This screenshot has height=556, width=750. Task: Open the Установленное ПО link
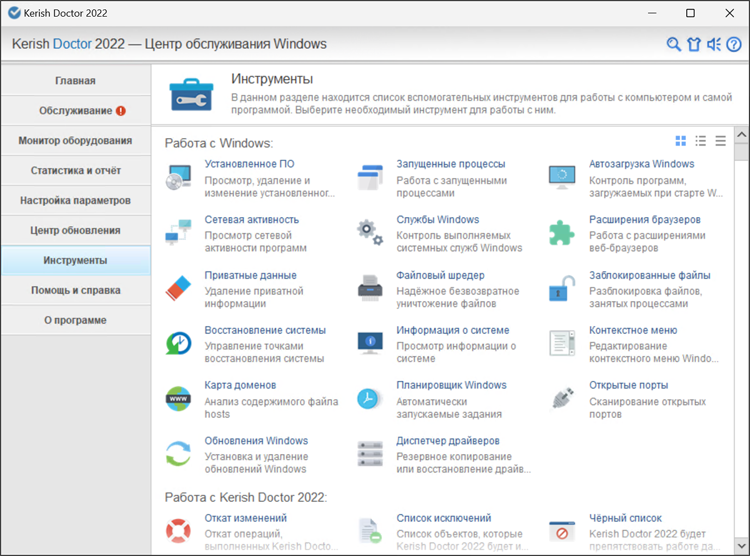pyautogui.click(x=249, y=164)
